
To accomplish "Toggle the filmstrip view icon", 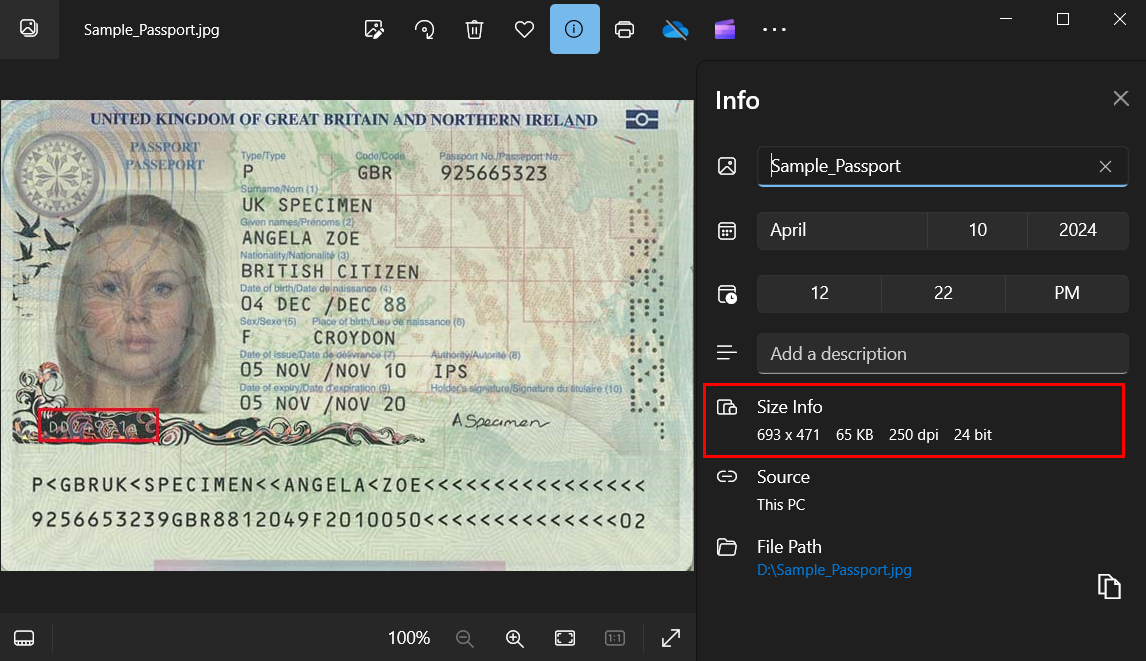I will click(x=25, y=638).
